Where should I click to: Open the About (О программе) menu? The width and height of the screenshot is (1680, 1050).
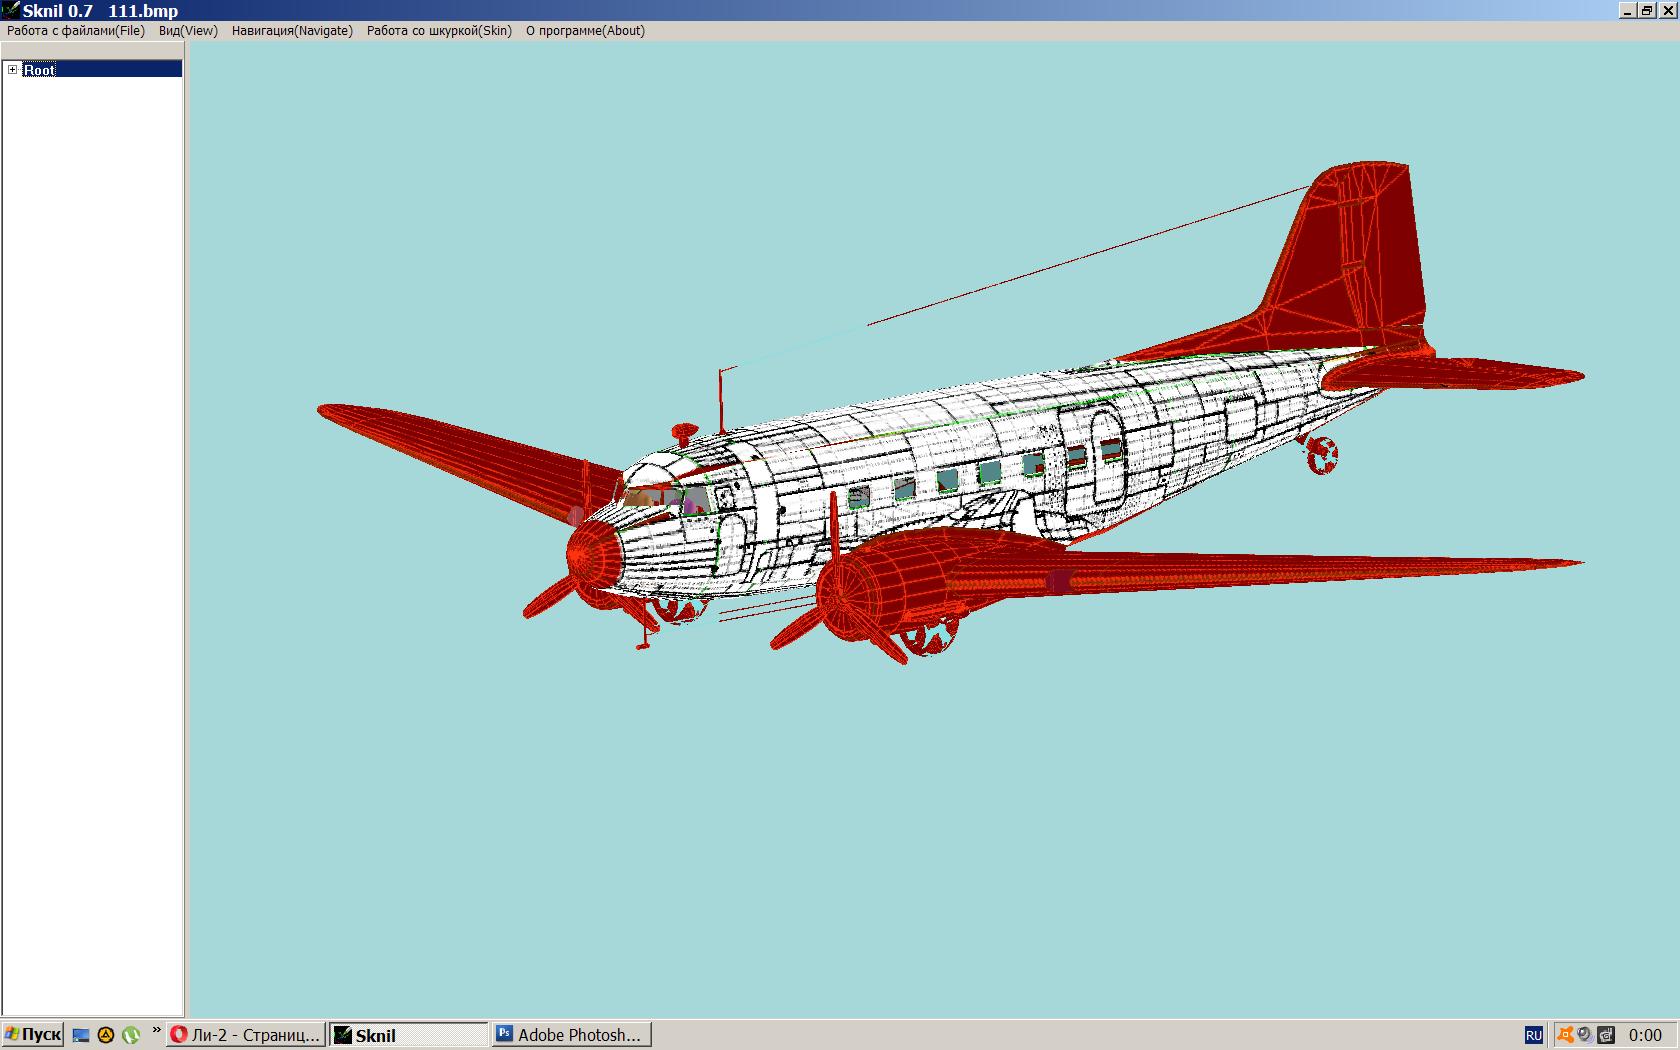click(x=585, y=31)
